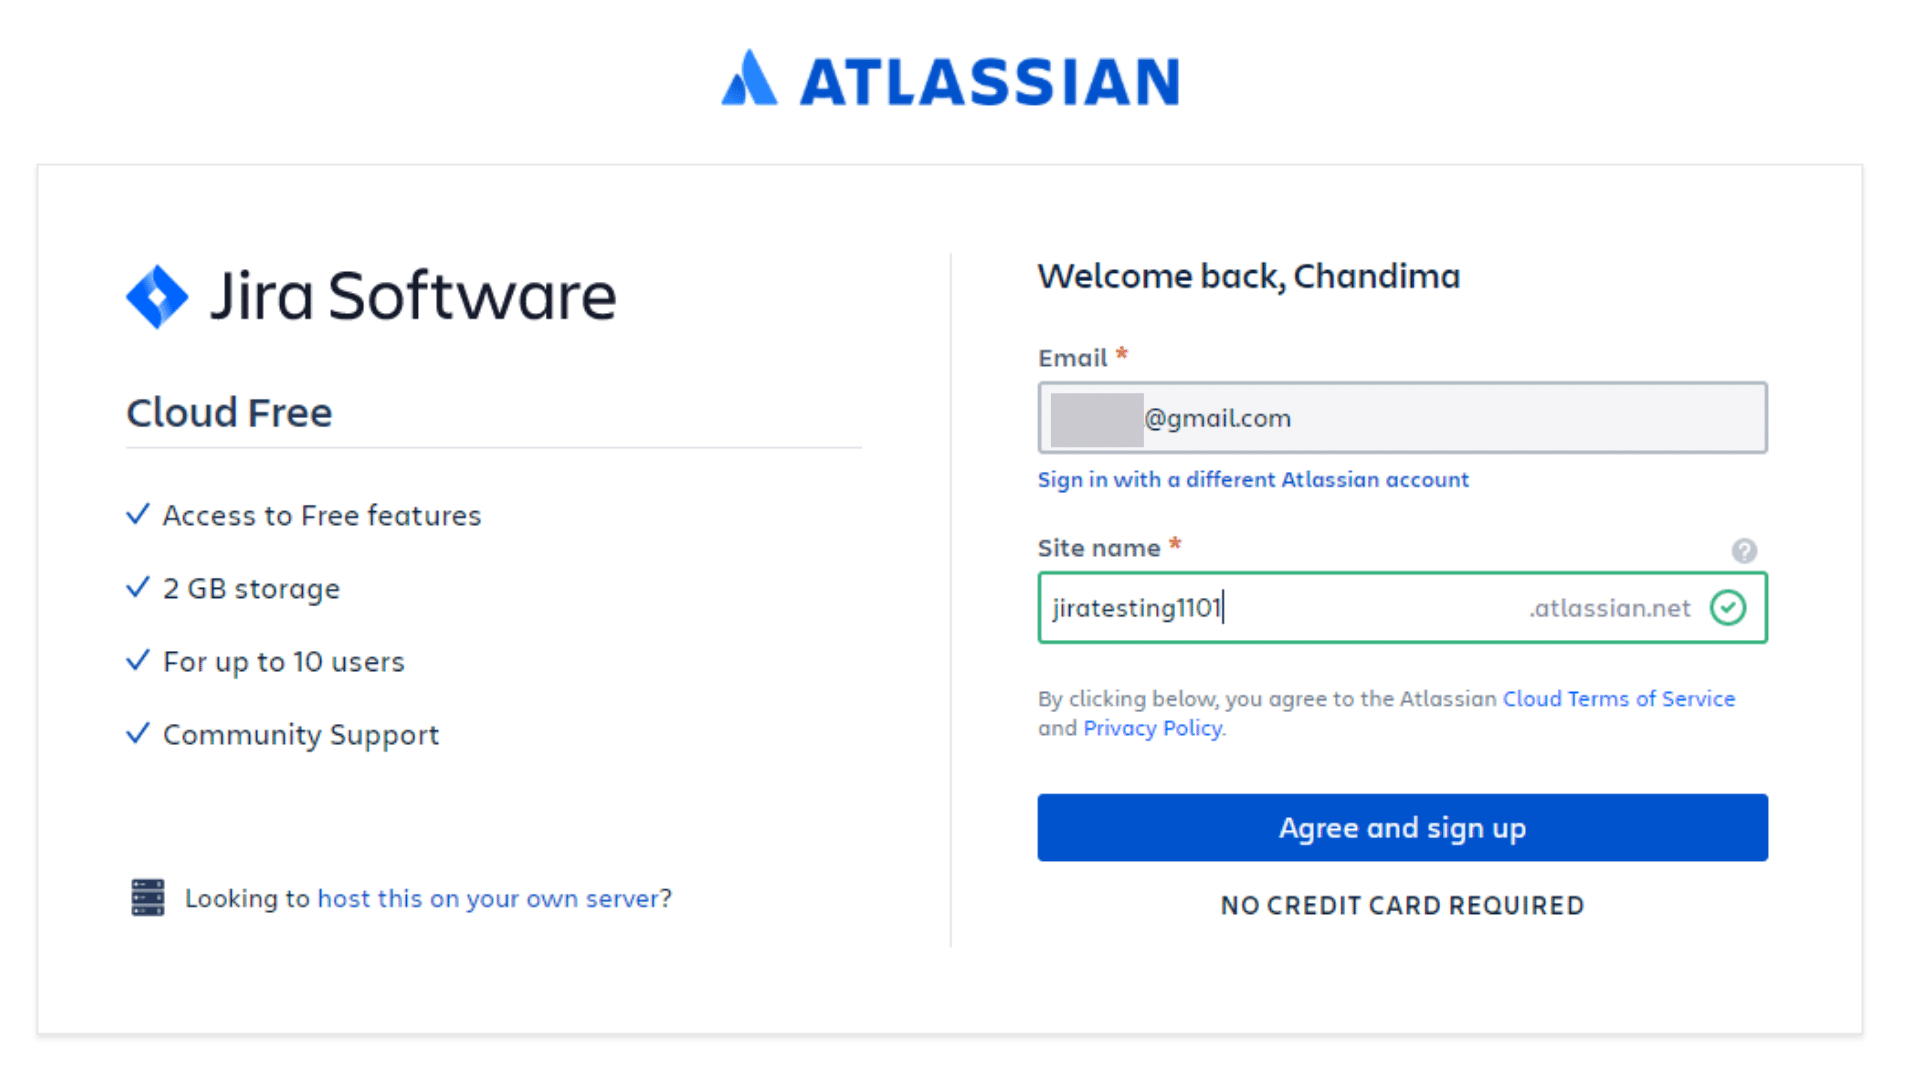The width and height of the screenshot is (1920, 1080).
Task: Click the Welcome back, Chandima heading
Action: coord(1248,276)
